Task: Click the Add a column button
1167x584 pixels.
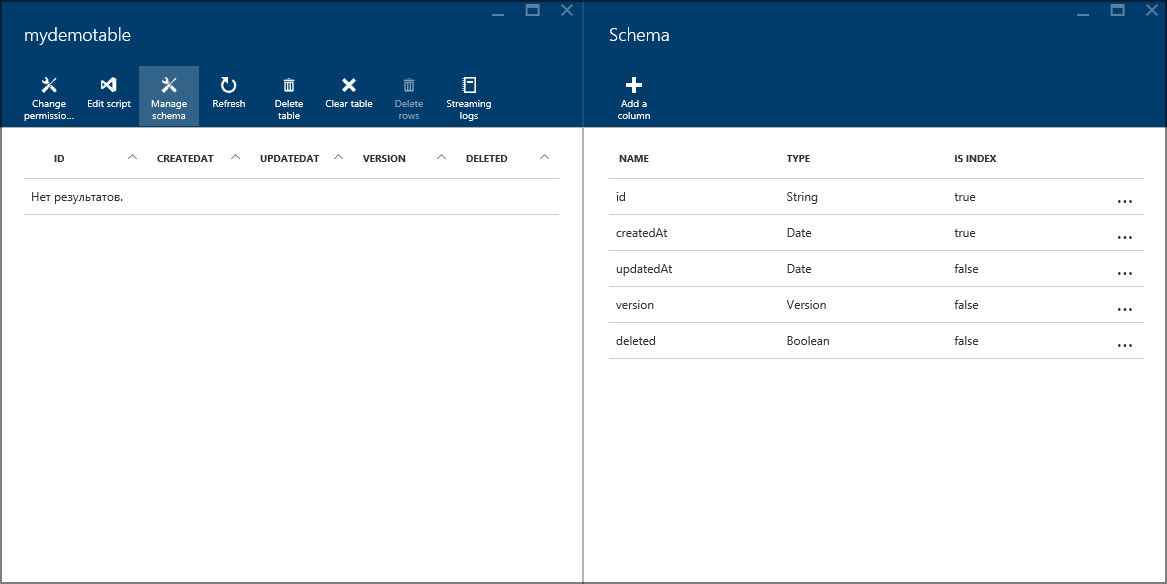Action: coord(633,95)
